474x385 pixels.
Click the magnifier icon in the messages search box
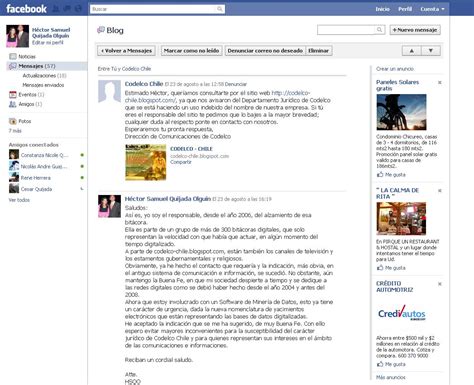click(379, 30)
